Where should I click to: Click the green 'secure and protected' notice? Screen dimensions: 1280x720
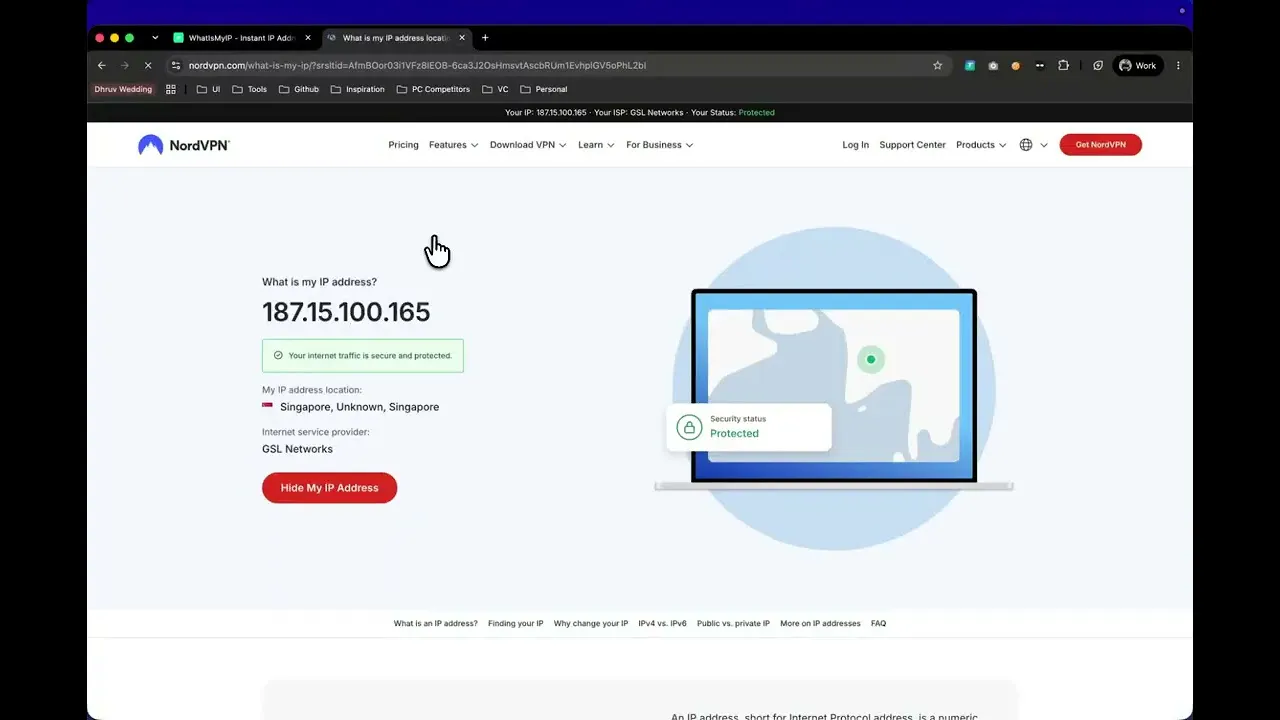click(362, 355)
